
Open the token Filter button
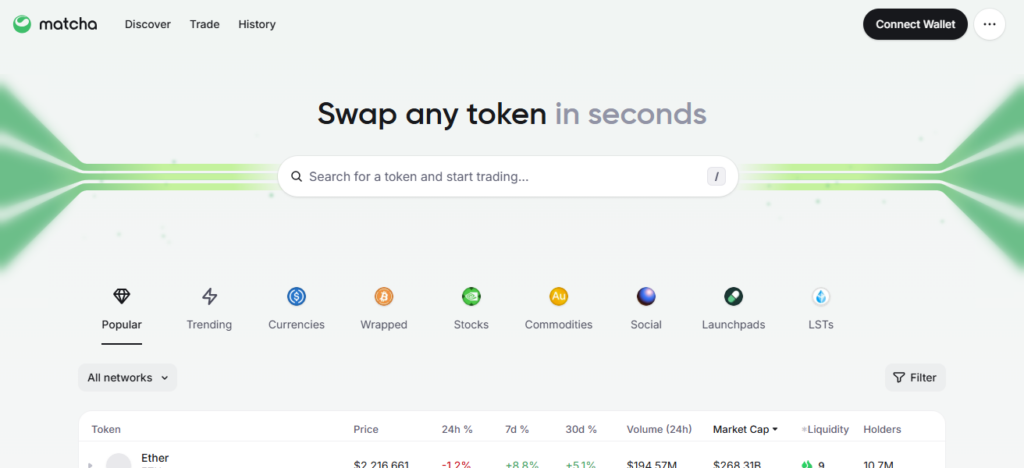pos(915,378)
